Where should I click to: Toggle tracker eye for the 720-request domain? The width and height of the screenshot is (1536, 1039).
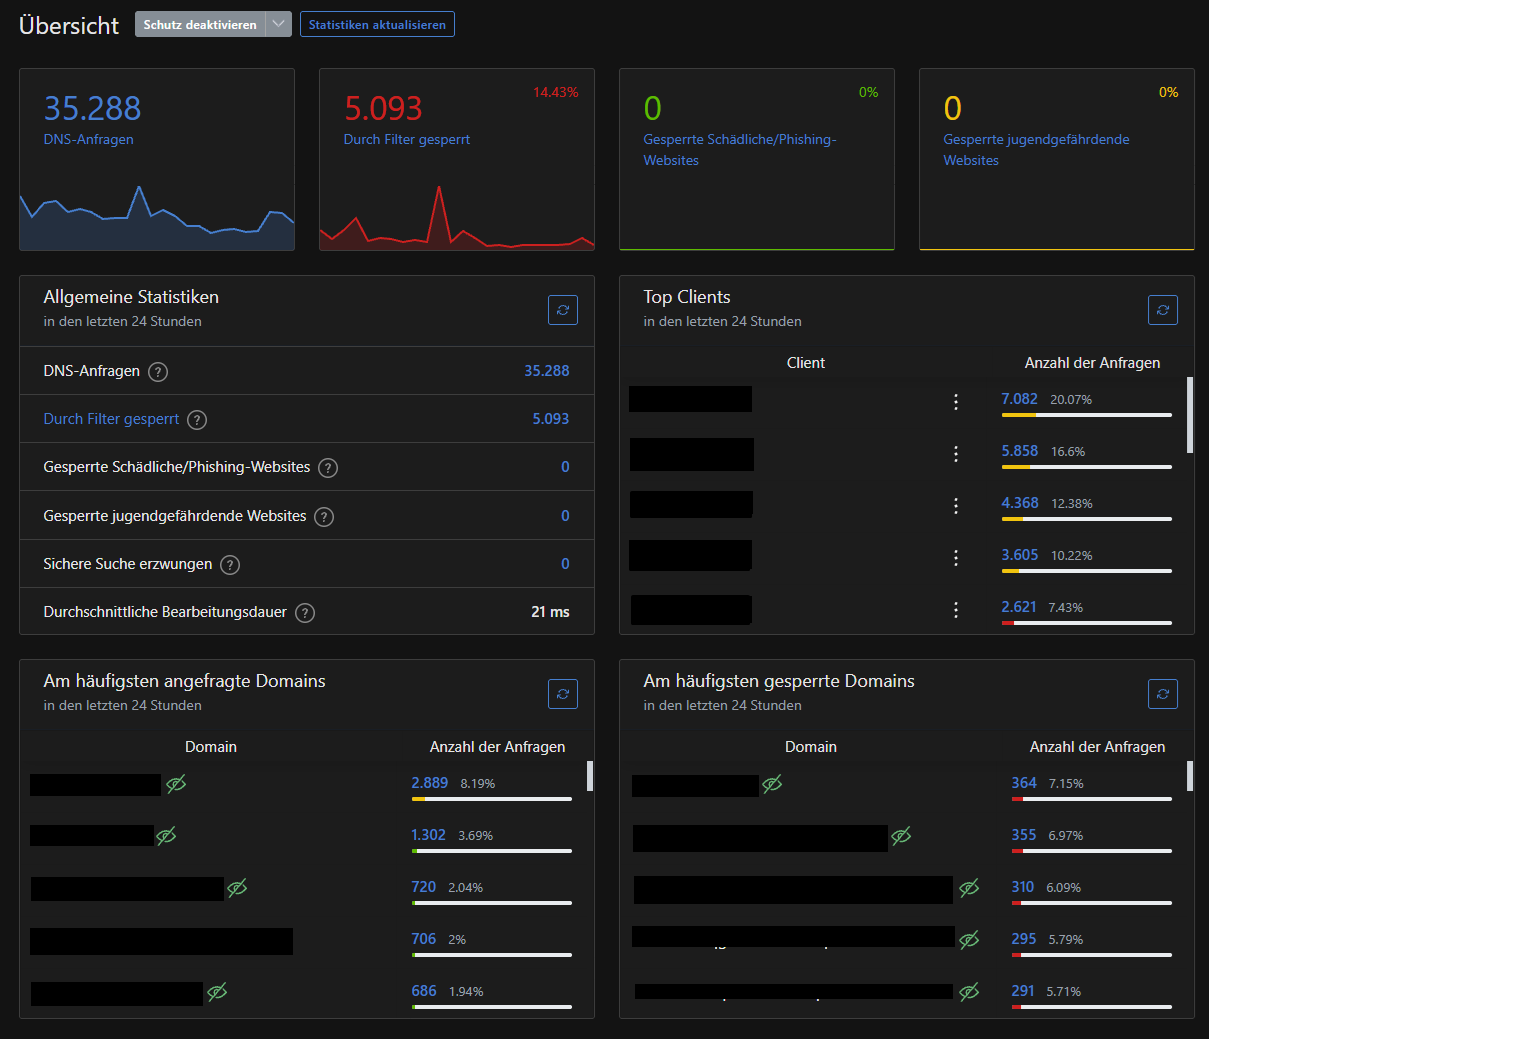coord(237,888)
